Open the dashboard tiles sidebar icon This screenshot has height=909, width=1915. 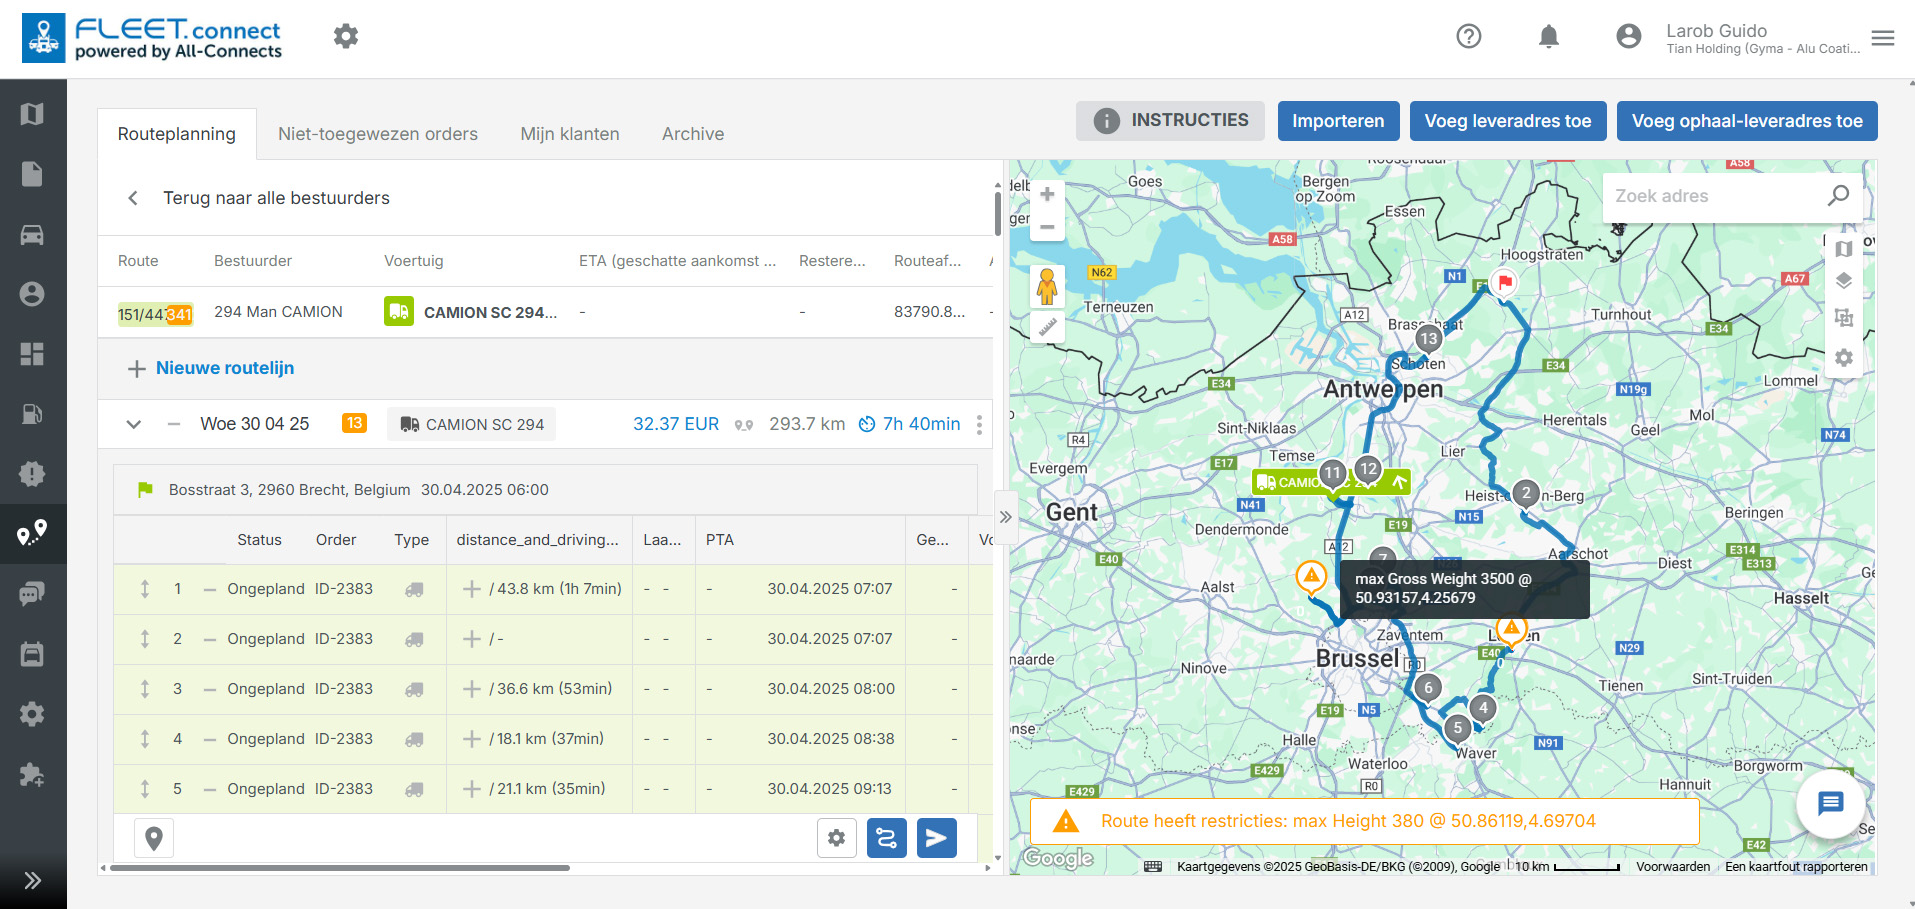pyautogui.click(x=32, y=354)
